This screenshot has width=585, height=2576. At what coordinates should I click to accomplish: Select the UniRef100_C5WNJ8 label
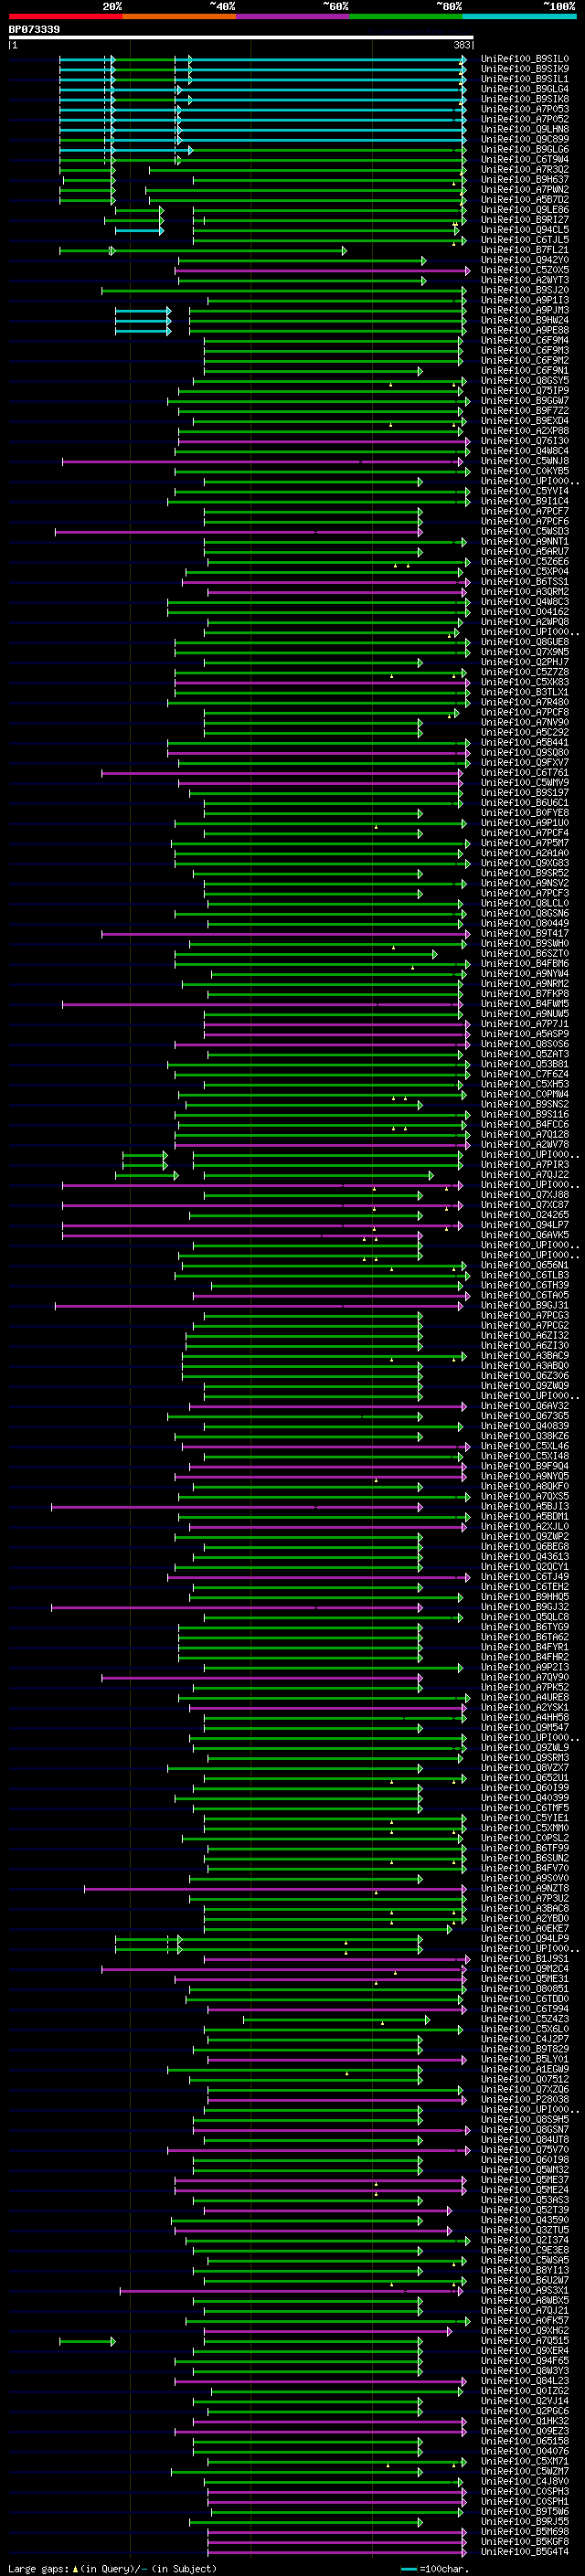pos(525,461)
